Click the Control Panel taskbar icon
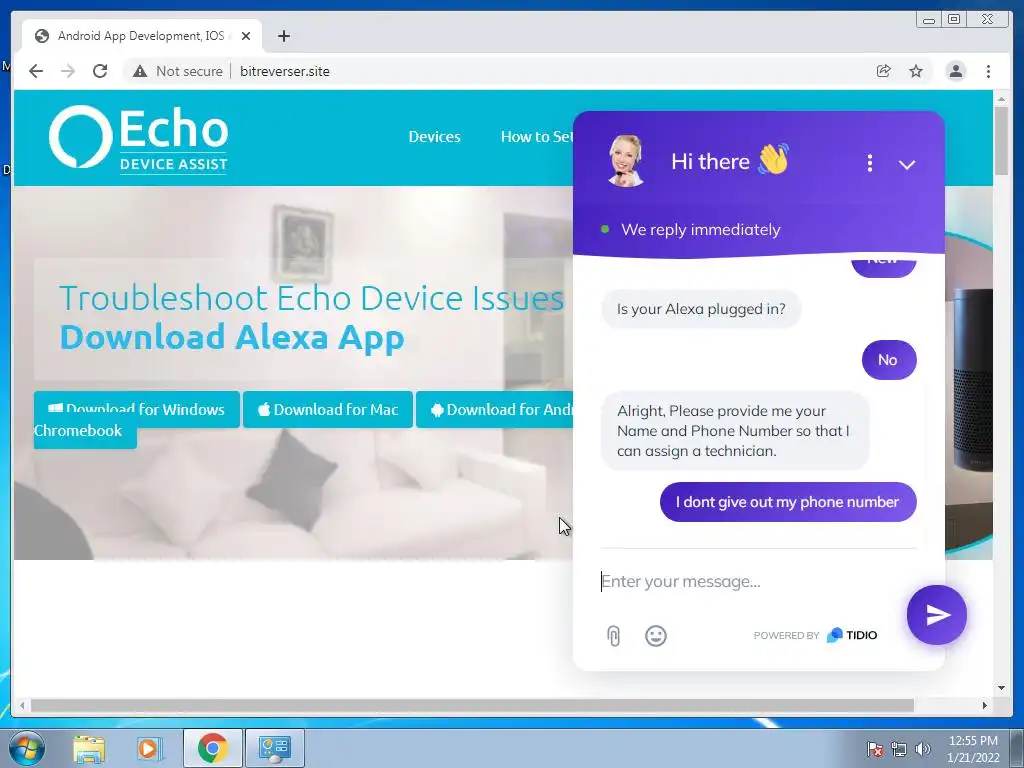 coord(275,748)
